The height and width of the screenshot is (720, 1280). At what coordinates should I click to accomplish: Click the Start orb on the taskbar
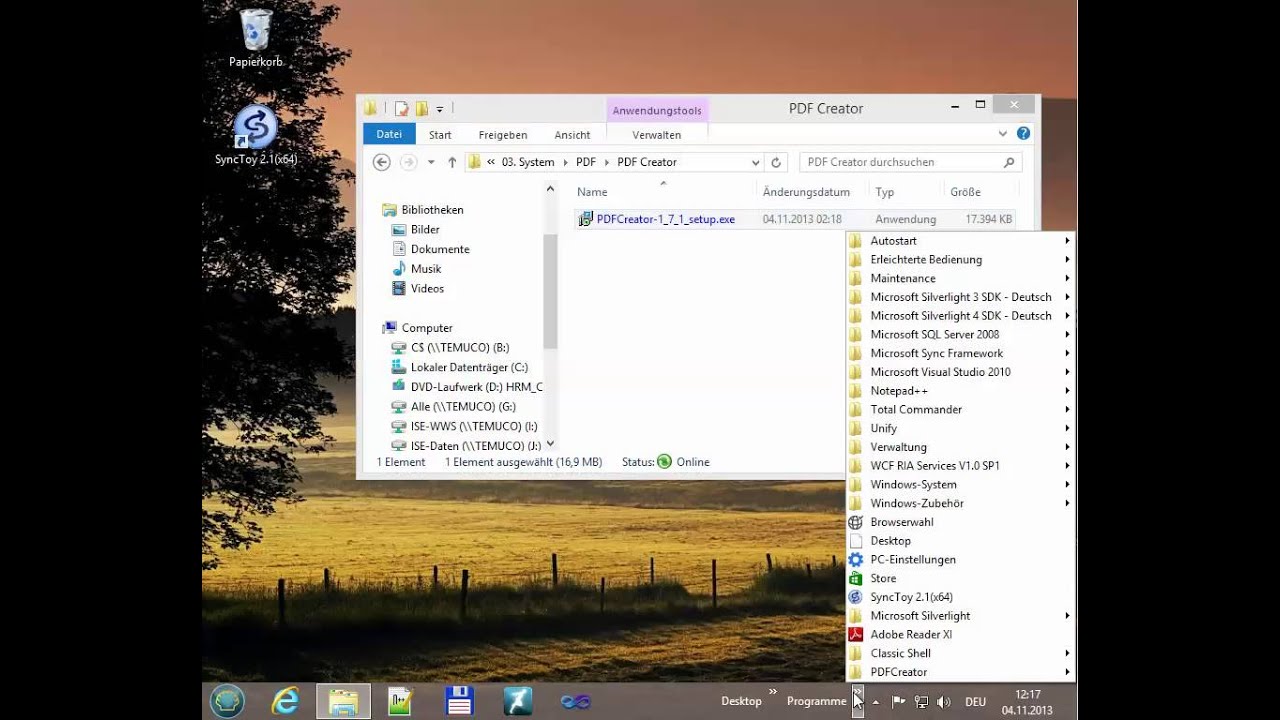[x=227, y=701]
